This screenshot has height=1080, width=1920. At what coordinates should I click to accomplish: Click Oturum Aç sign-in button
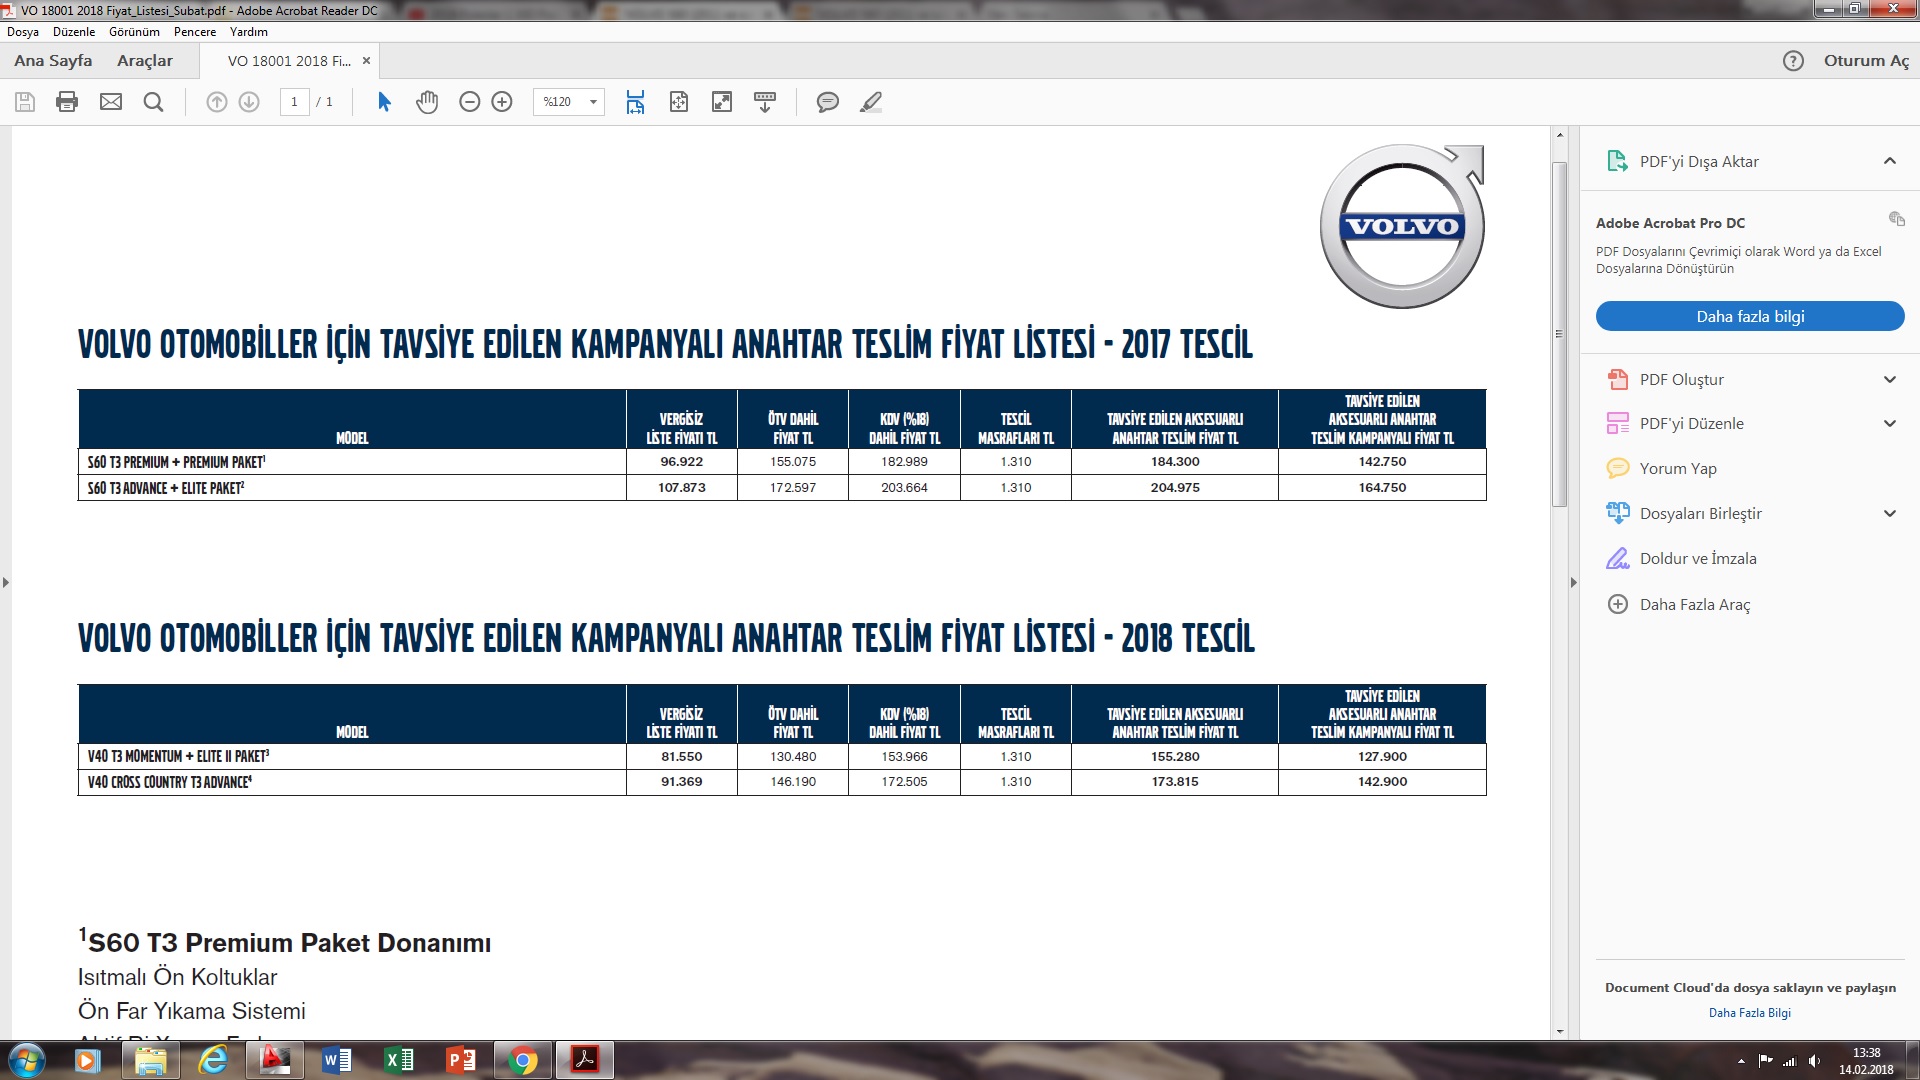tap(1866, 61)
